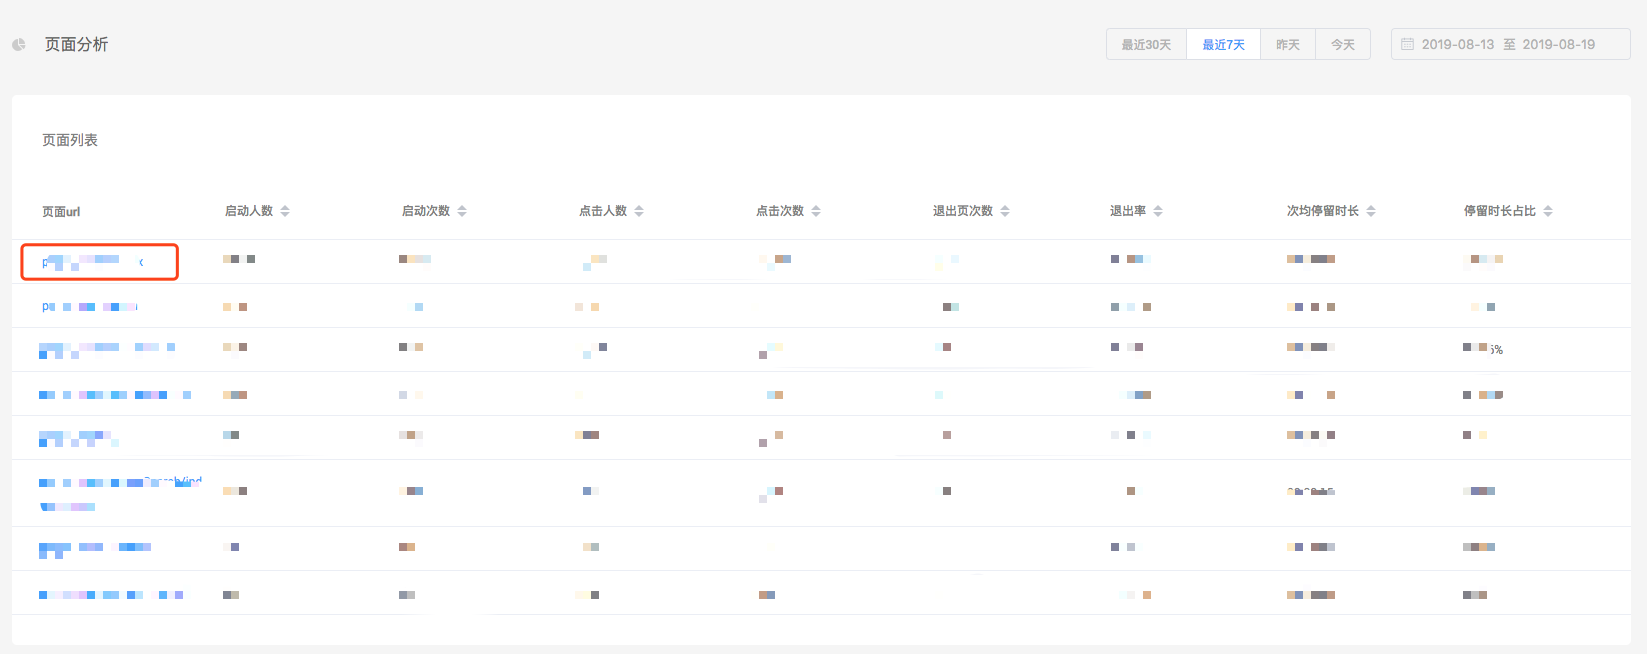
Task: Open the second page URL link
Action: (x=90, y=306)
